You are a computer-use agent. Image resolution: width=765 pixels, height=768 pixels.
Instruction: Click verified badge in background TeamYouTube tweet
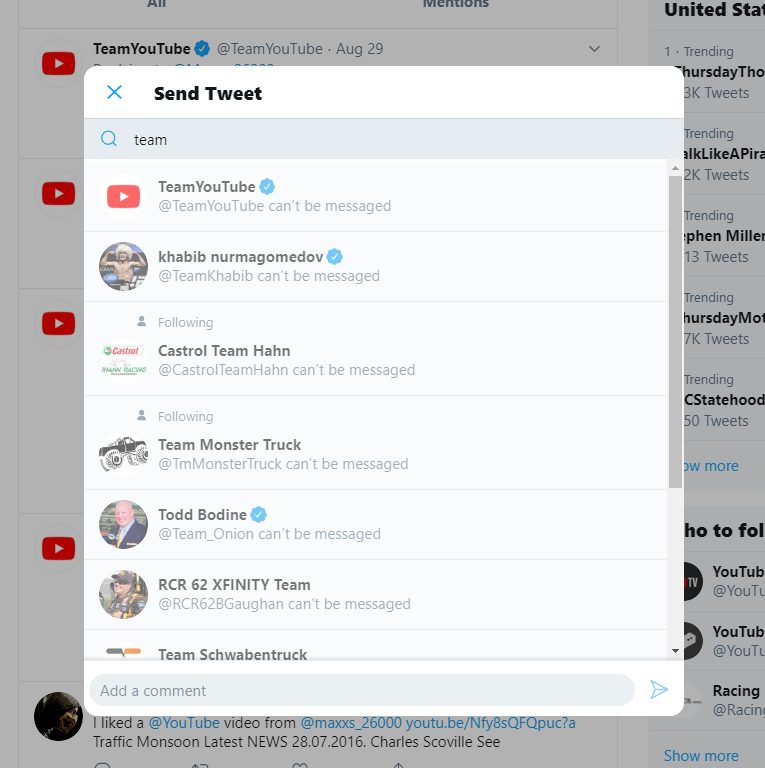click(x=202, y=49)
